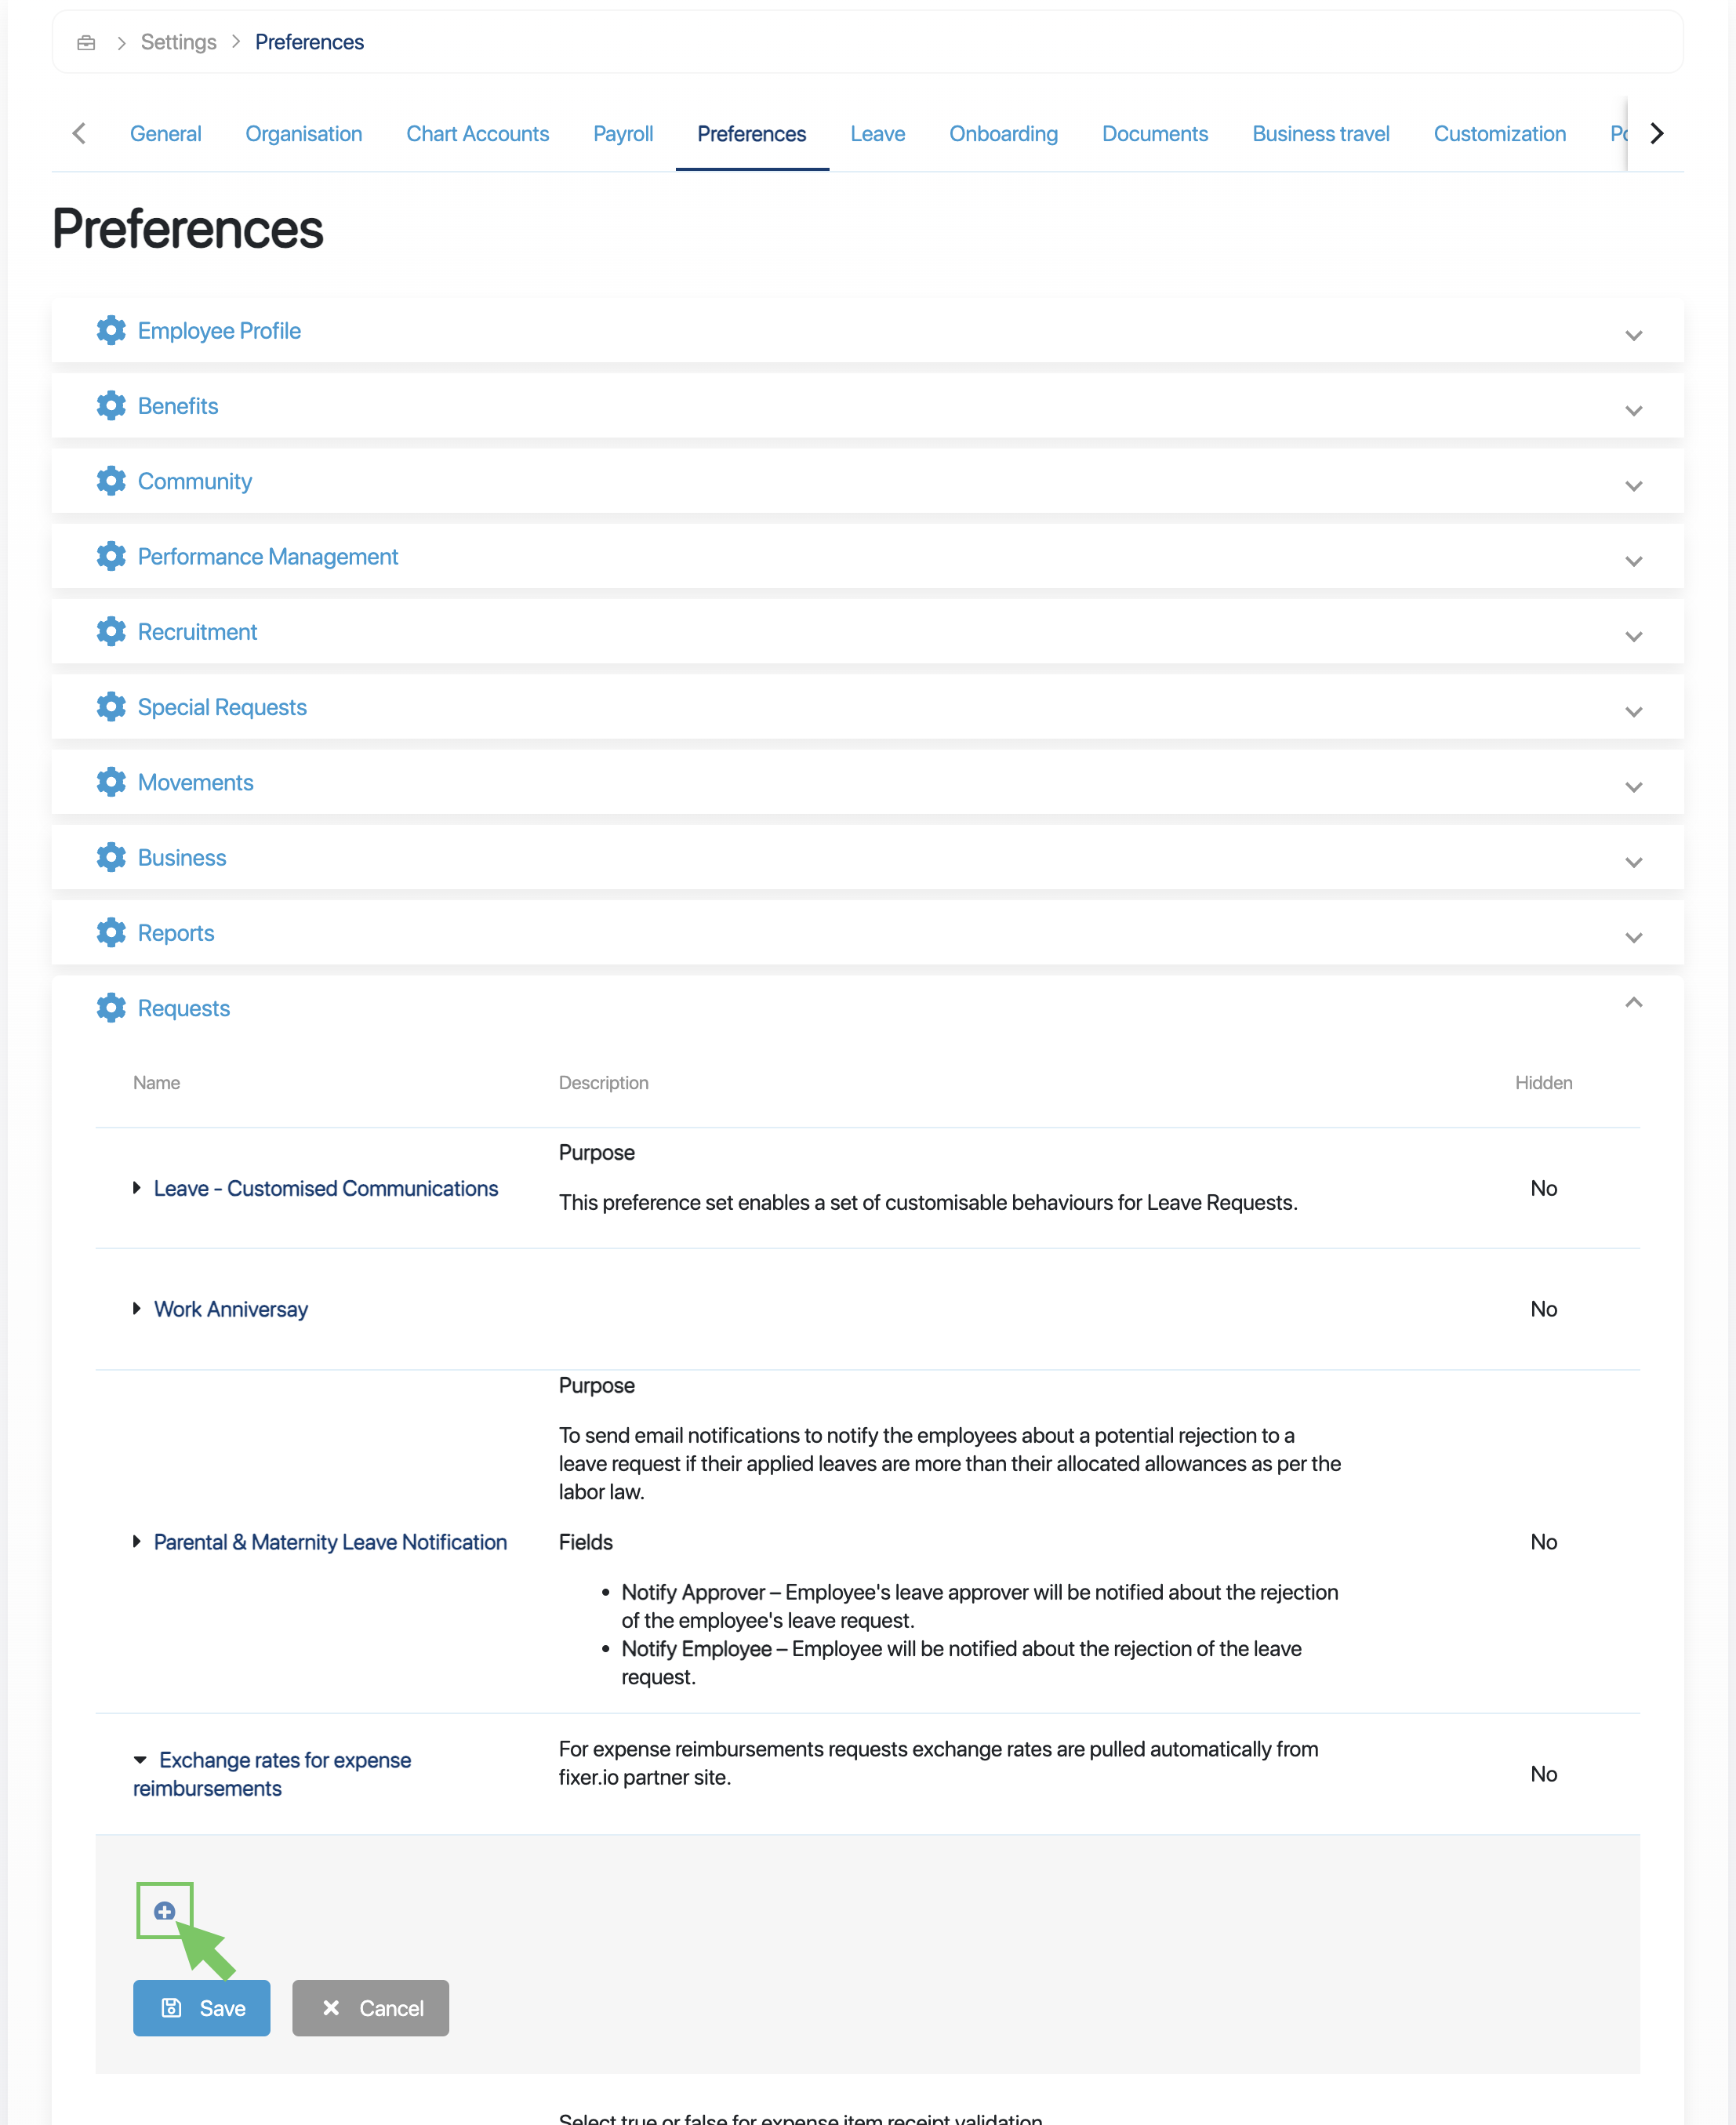Click the home briefcase breadcrumb icon
Viewport: 1736px width, 2125px height.
(86, 42)
